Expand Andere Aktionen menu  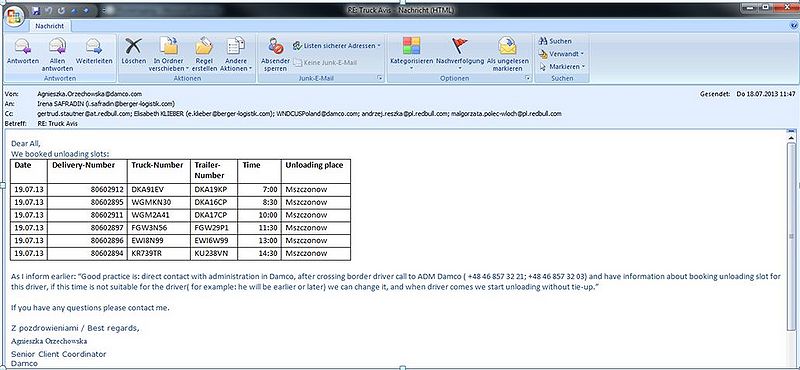(236, 55)
